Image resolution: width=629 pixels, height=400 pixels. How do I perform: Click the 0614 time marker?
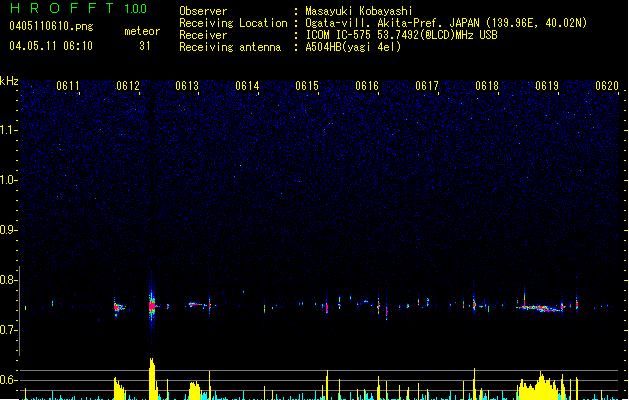247,86
